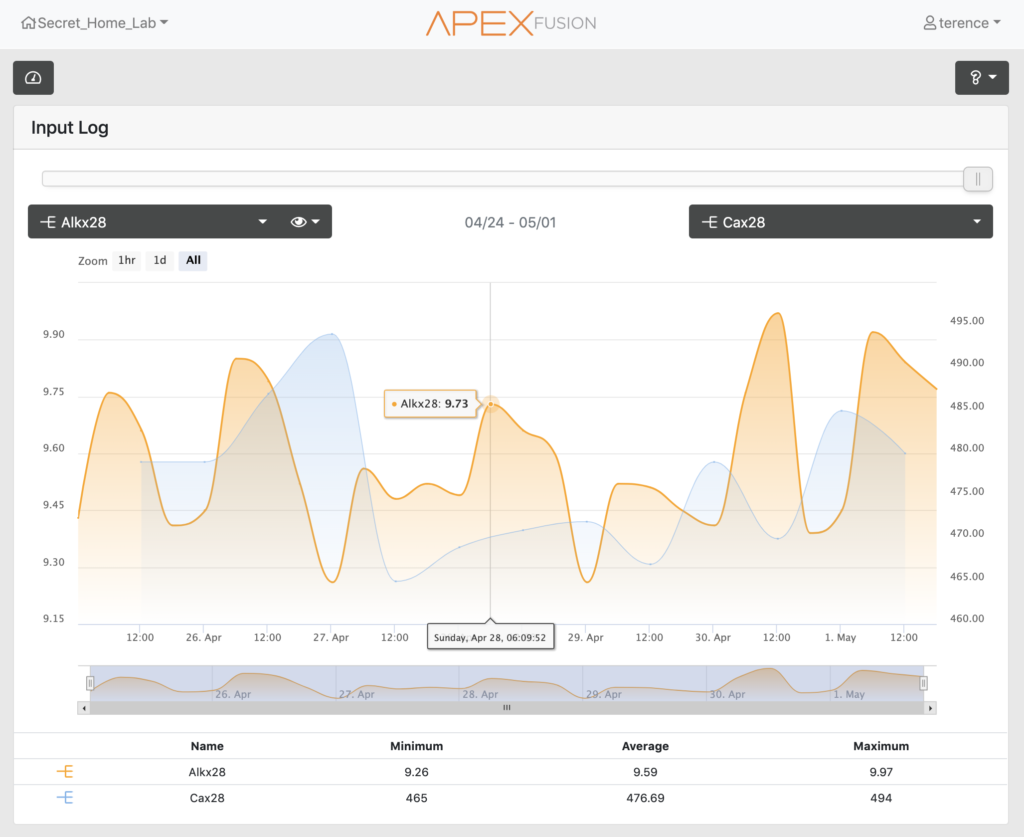Select the All zoom range
Screen dimensions: 1024x837
[193, 261]
